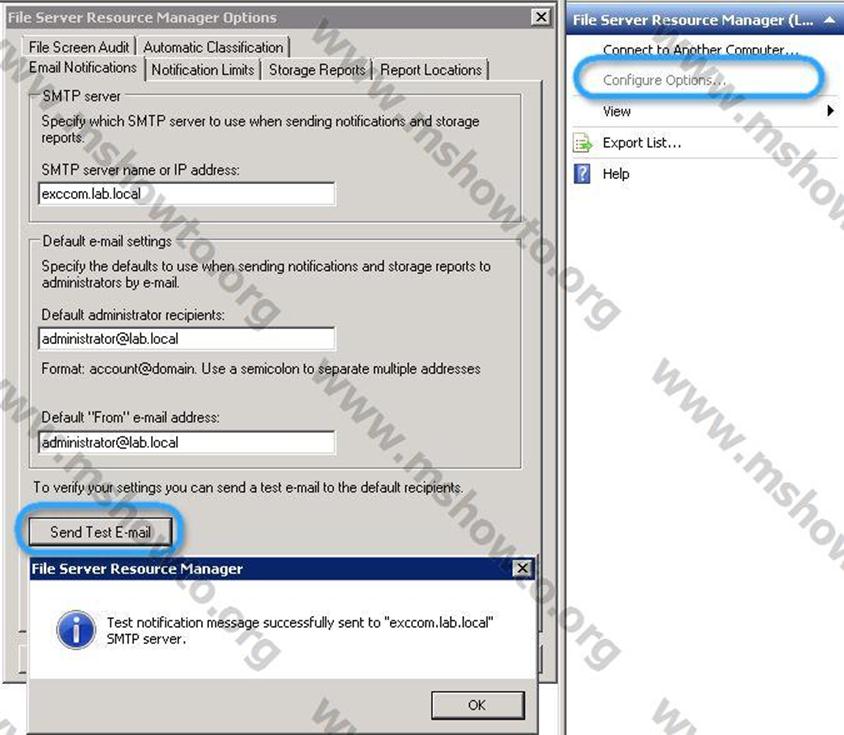
Task: Click the 'Format: account@domain' hint text
Action: [x=261, y=369]
